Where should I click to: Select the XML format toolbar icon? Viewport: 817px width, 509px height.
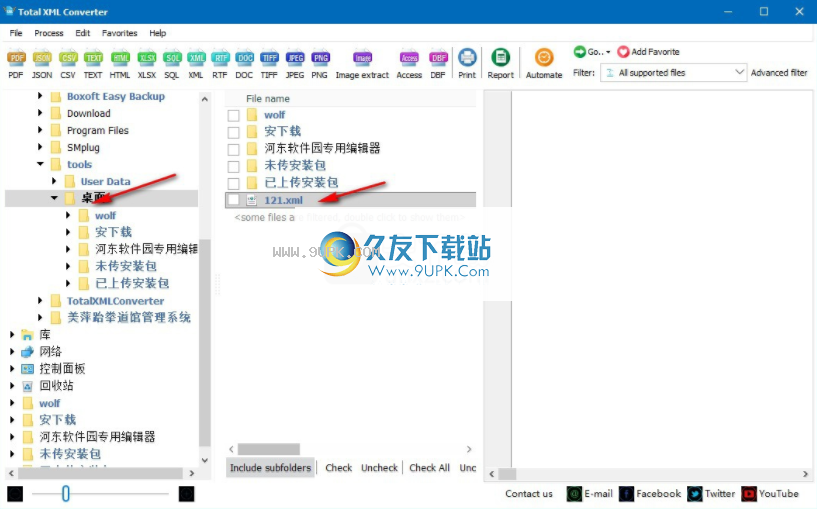tap(196, 64)
